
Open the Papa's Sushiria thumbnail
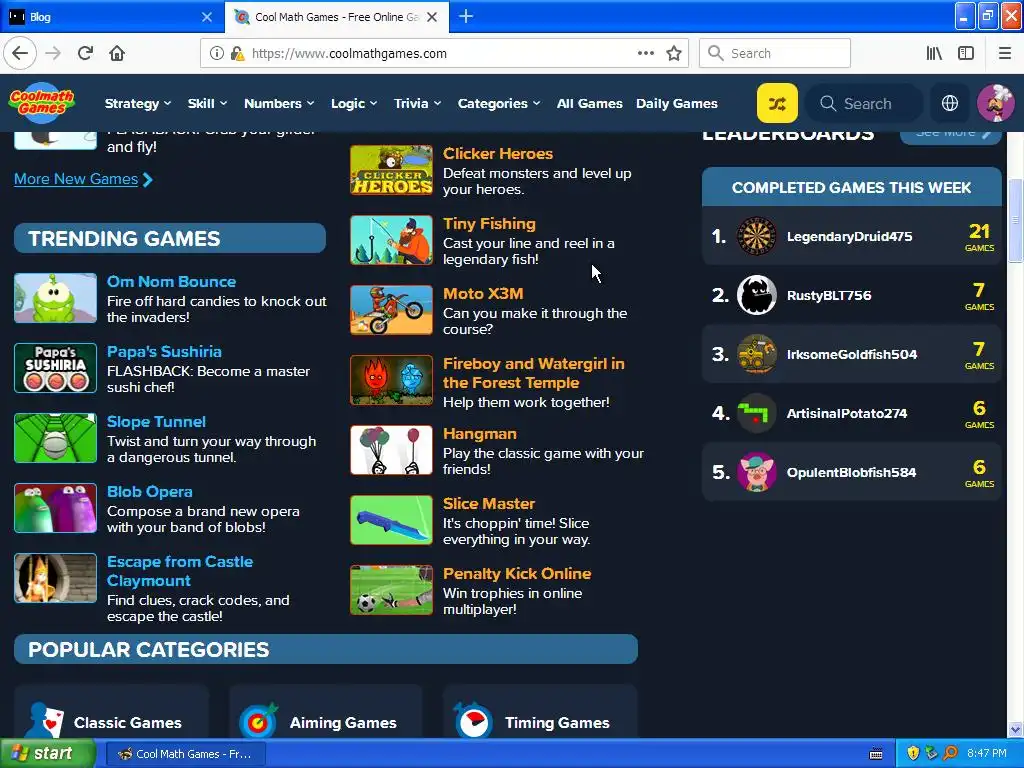click(x=56, y=368)
